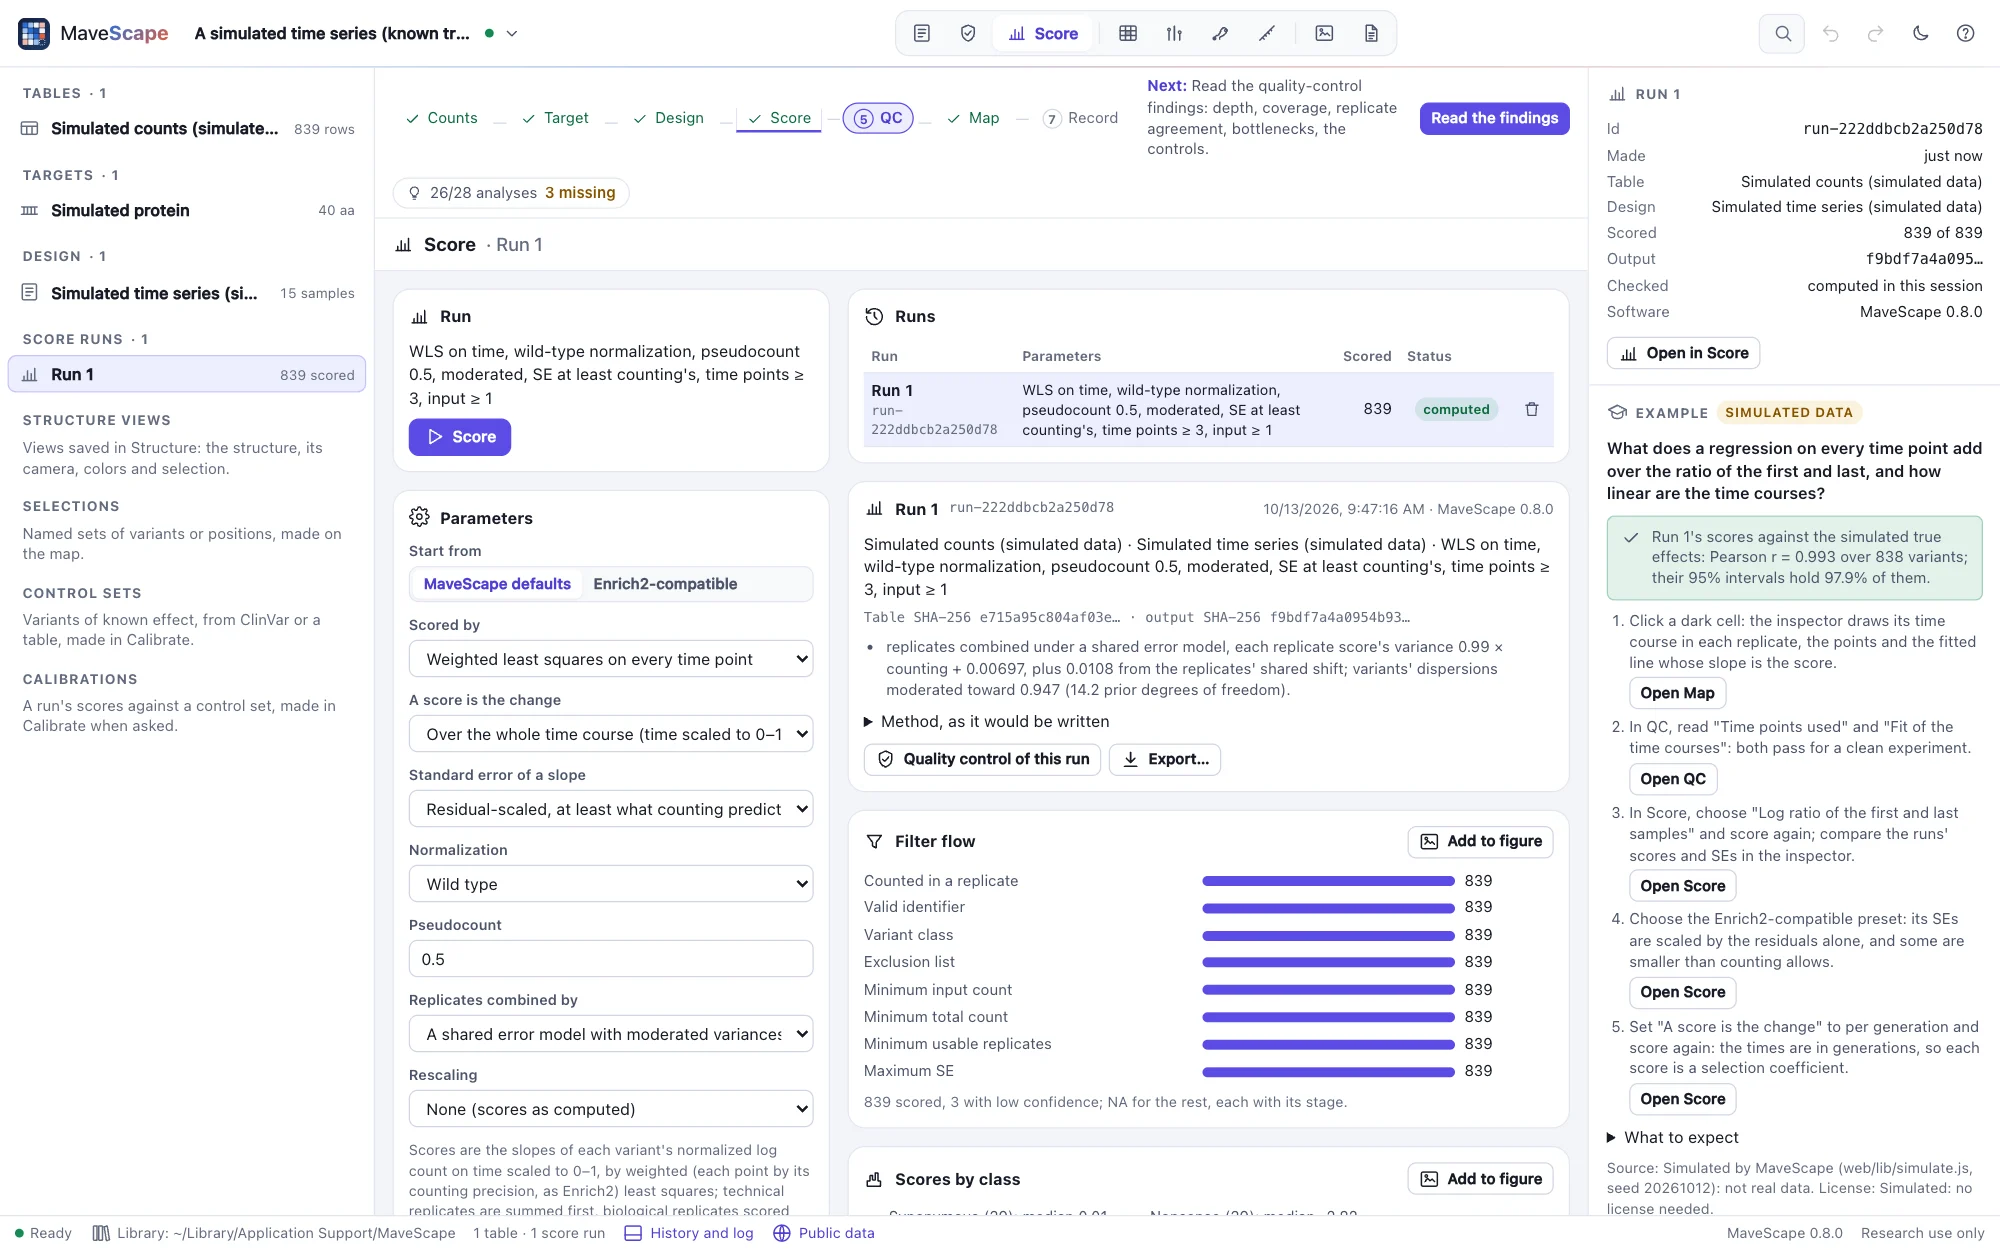Go to the Map workflow step
The height and width of the screenshot is (1250, 2000).
click(973, 118)
